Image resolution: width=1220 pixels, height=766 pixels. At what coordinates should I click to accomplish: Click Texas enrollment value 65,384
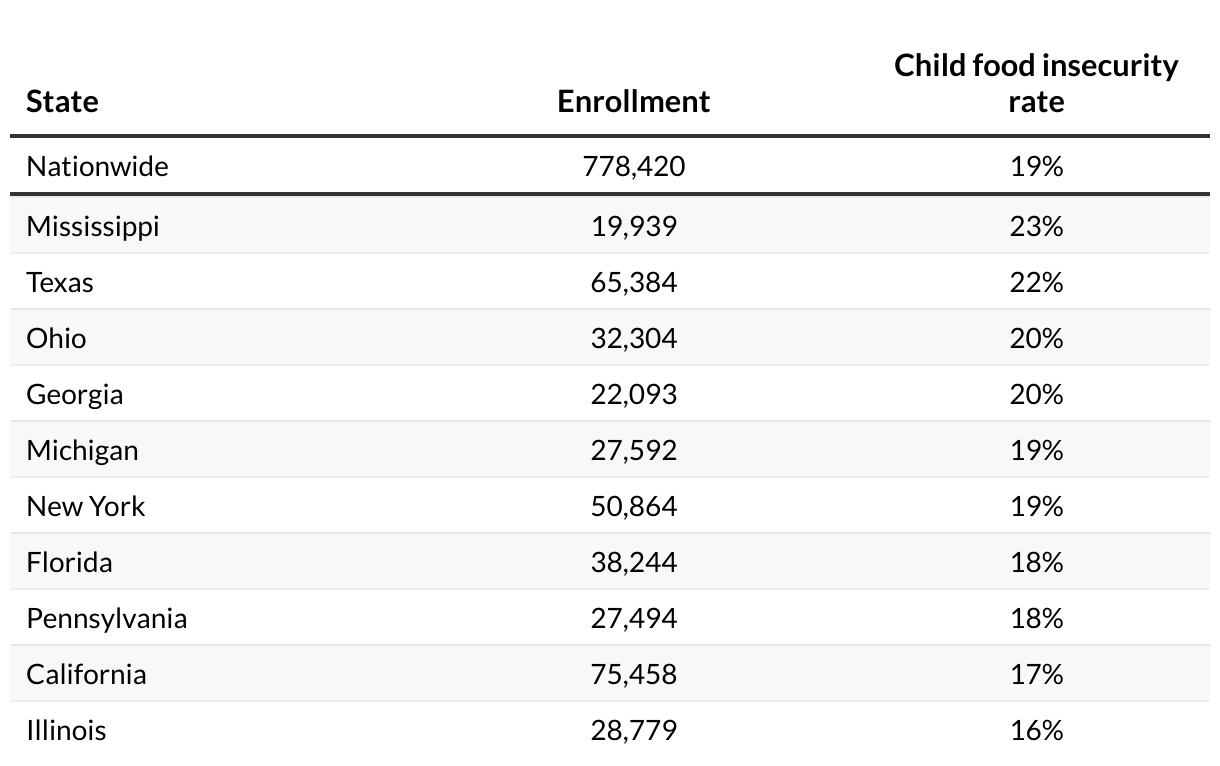tap(633, 282)
